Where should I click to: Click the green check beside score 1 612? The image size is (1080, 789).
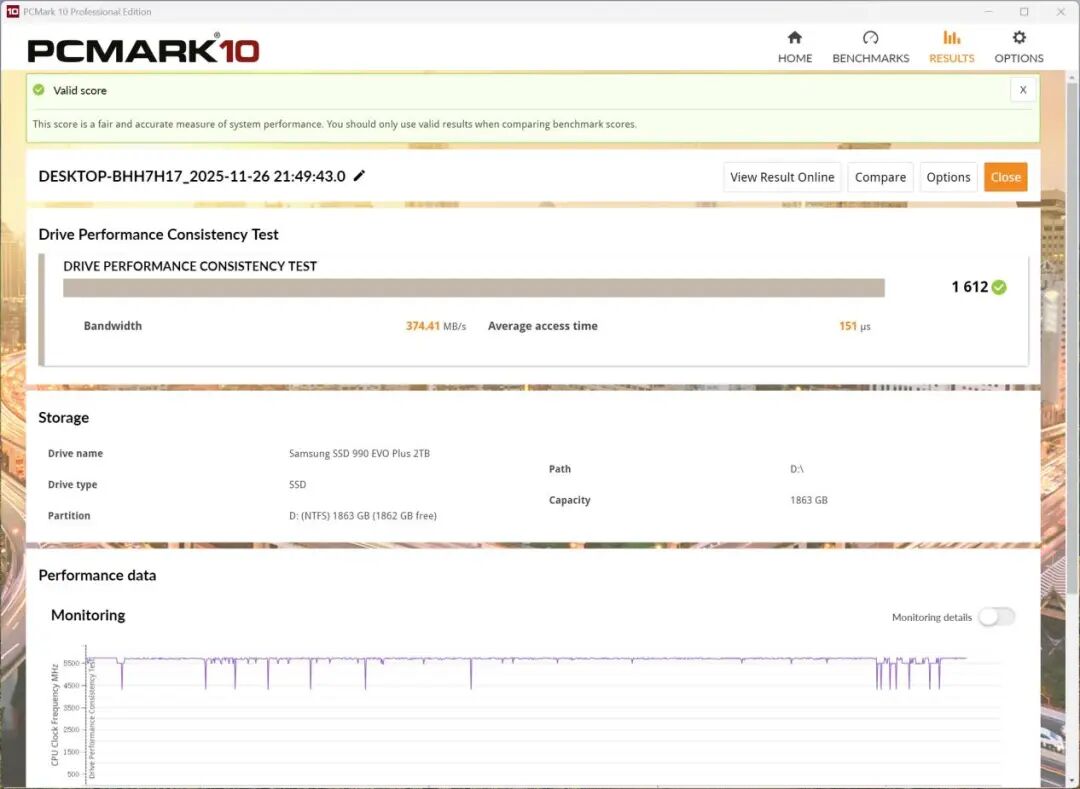pyautogui.click(x=999, y=287)
